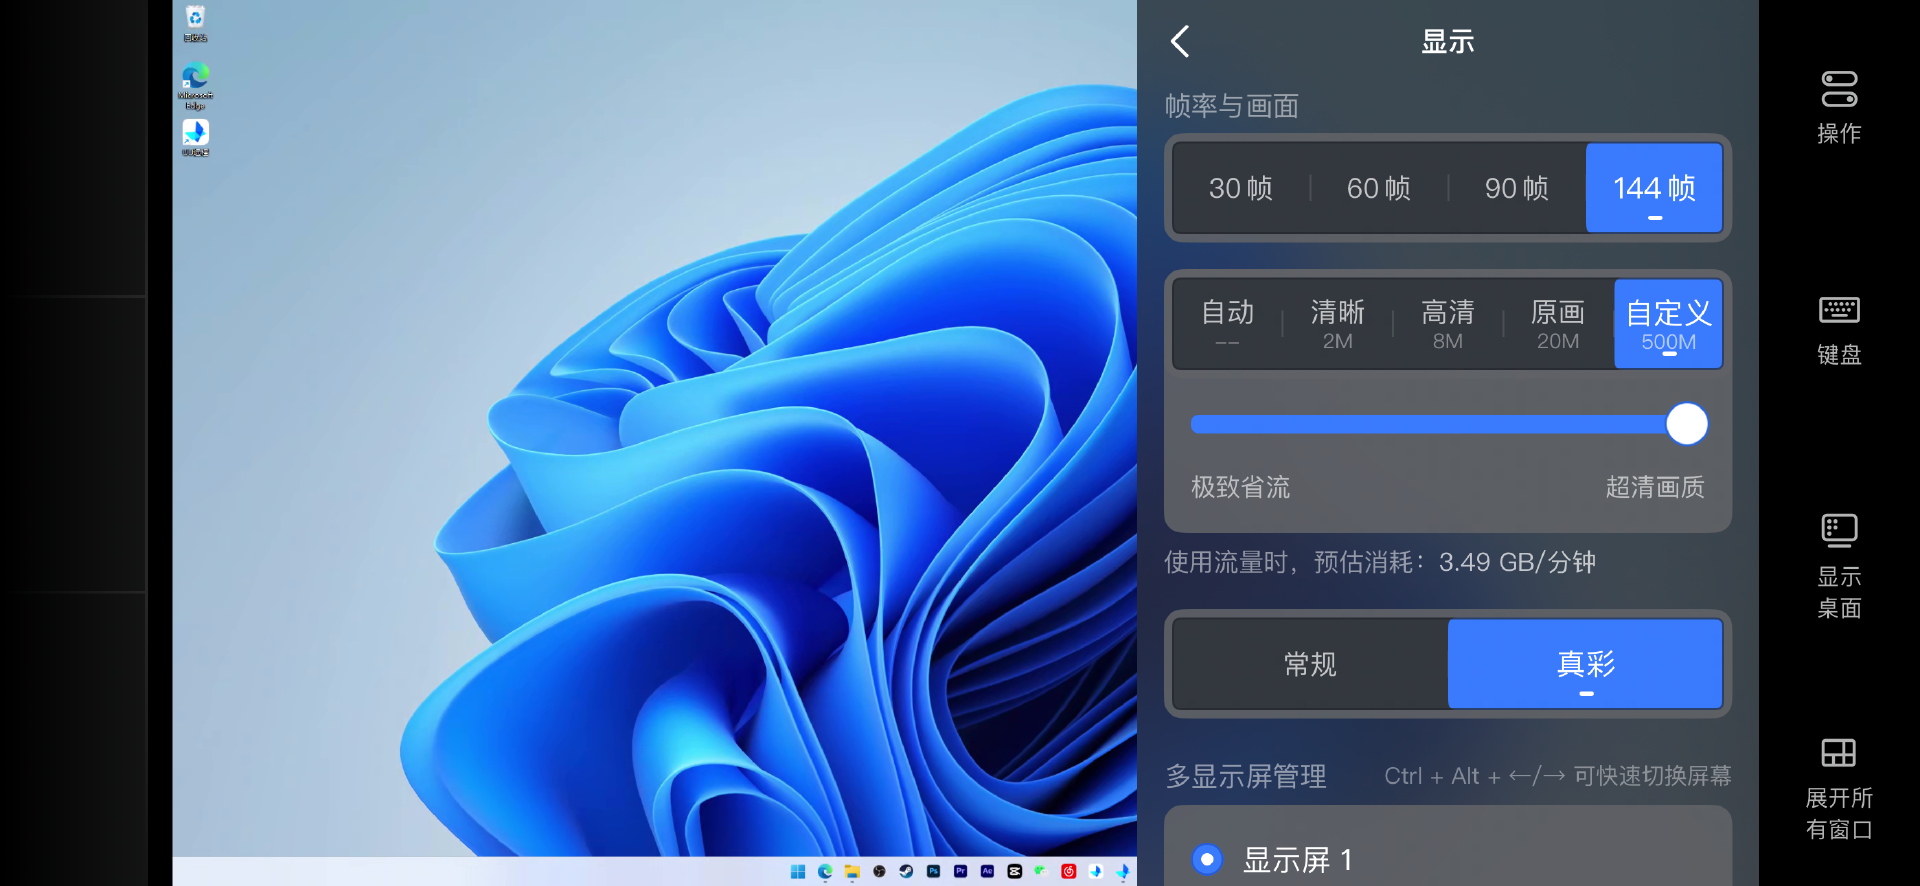
Task: Choose 原画 20M picture quality
Action: [1558, 324]
